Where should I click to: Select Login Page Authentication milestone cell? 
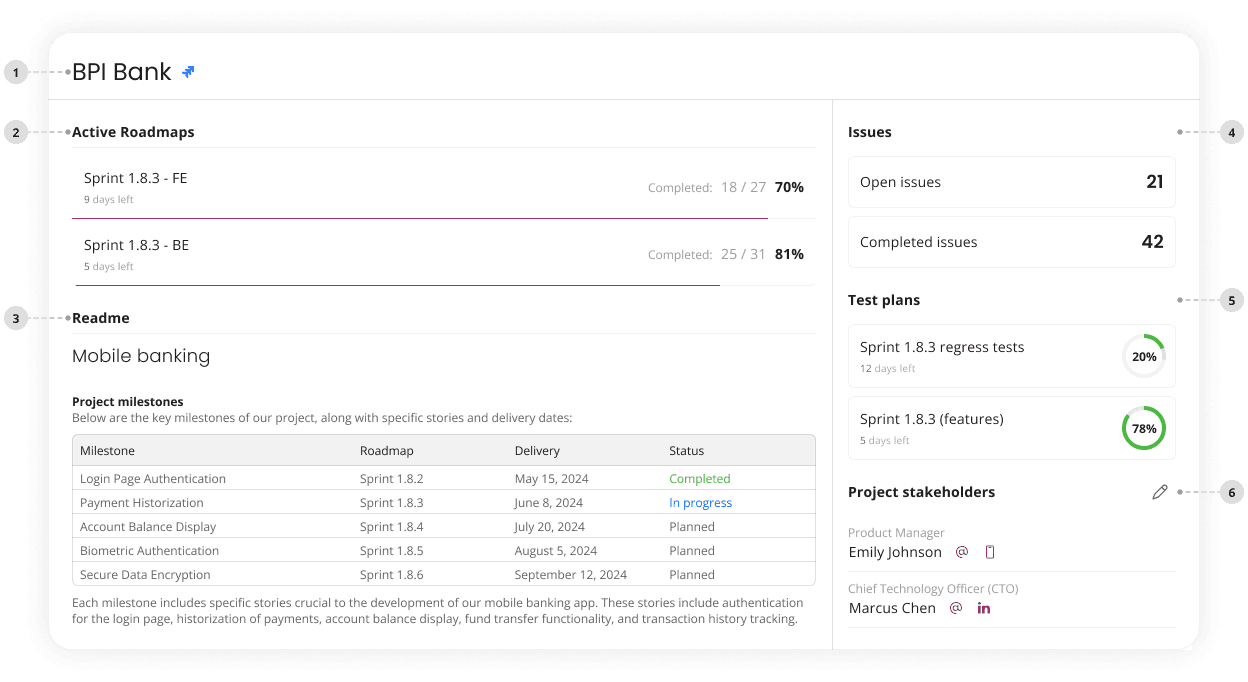153,479
